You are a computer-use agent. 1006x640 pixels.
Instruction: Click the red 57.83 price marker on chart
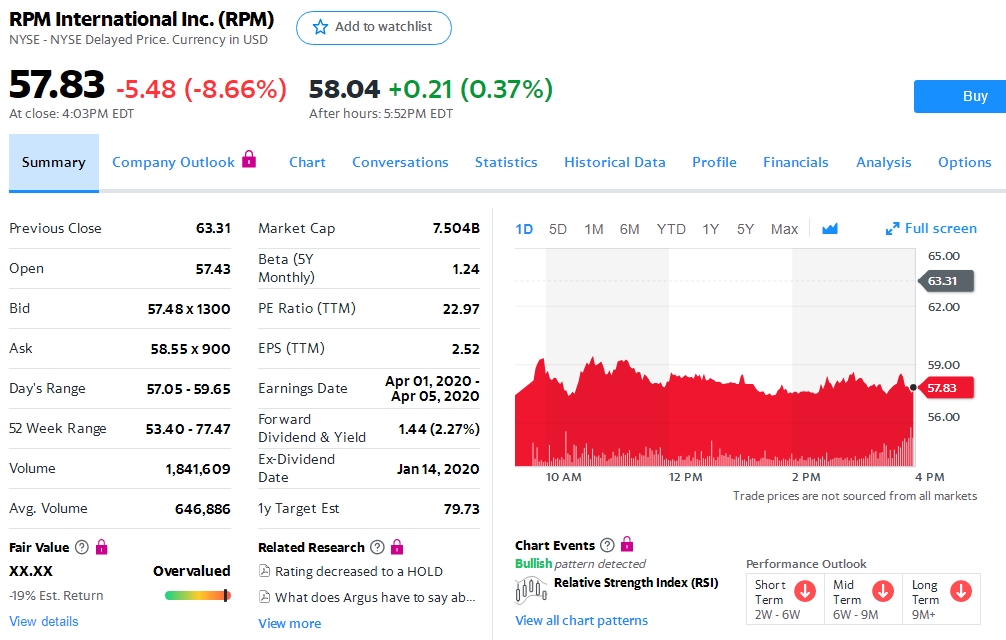(946, 388)
